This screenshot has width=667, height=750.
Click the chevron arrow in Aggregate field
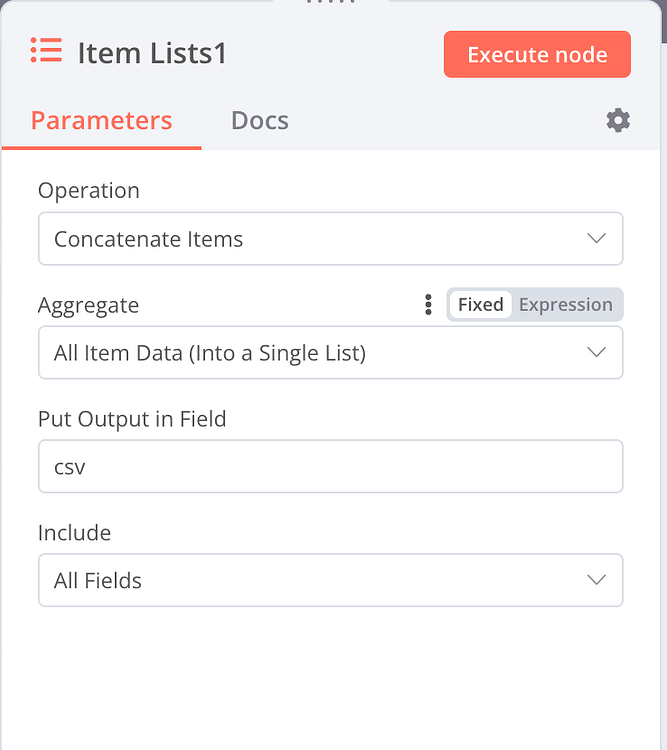[x=596, y=353]
